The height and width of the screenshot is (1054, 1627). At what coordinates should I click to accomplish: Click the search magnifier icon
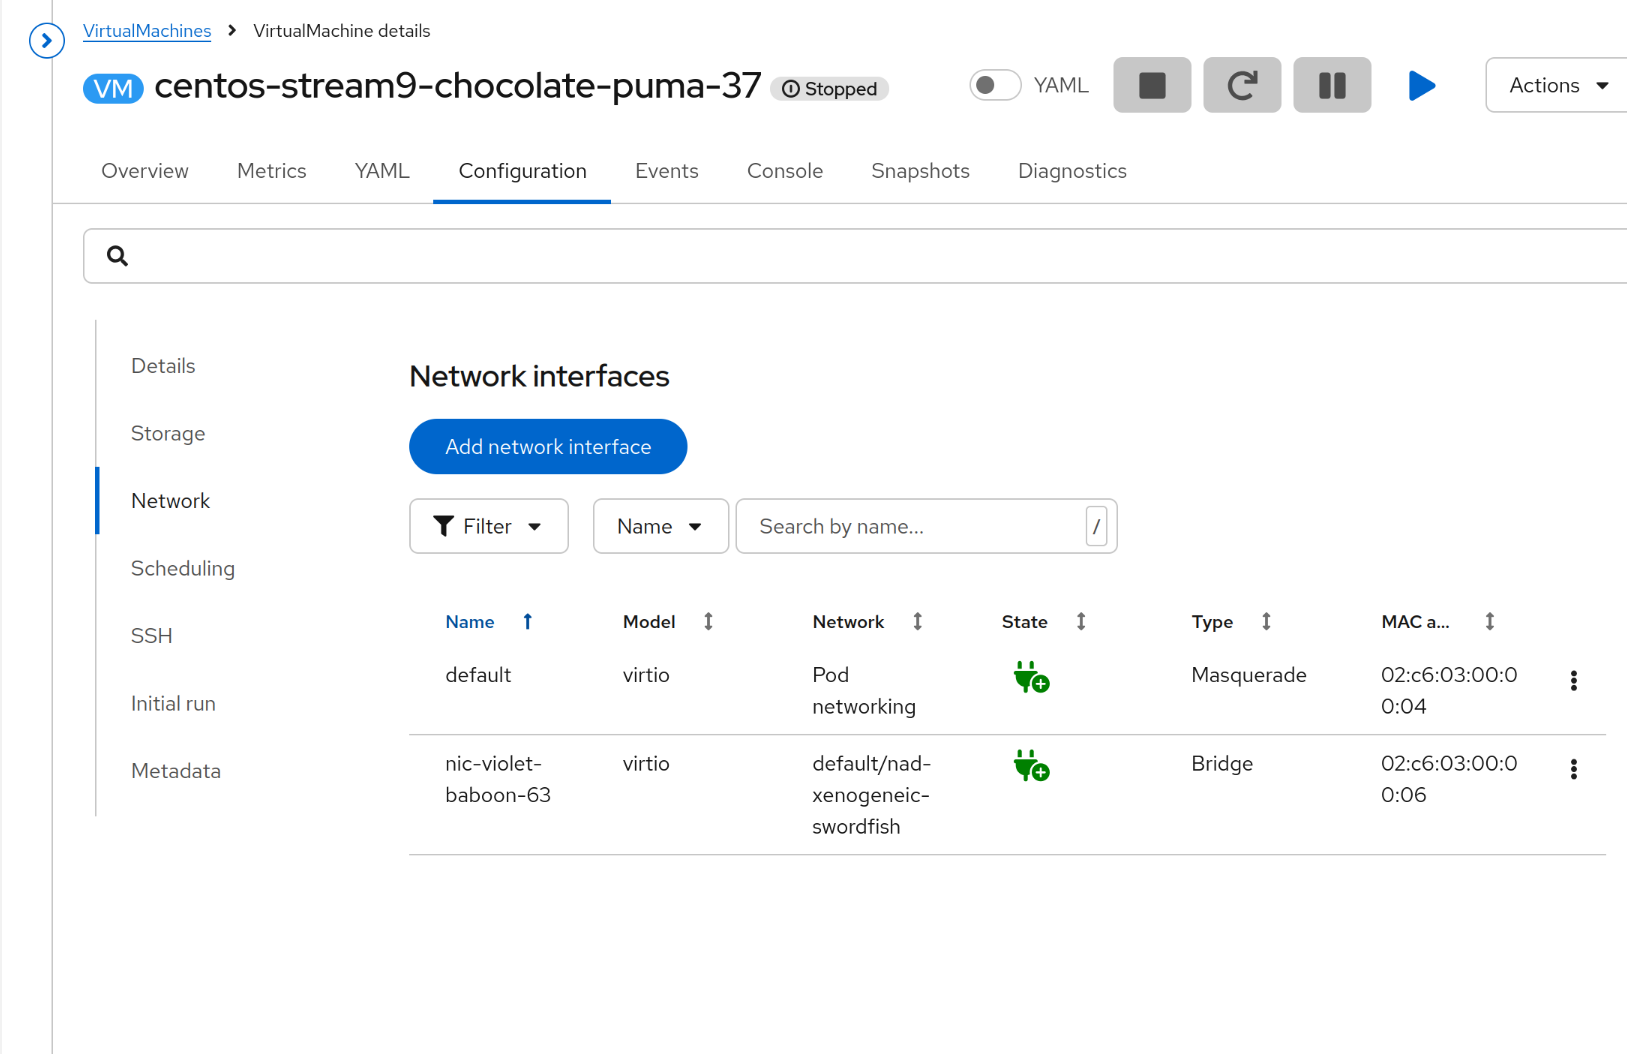[117, 256]
